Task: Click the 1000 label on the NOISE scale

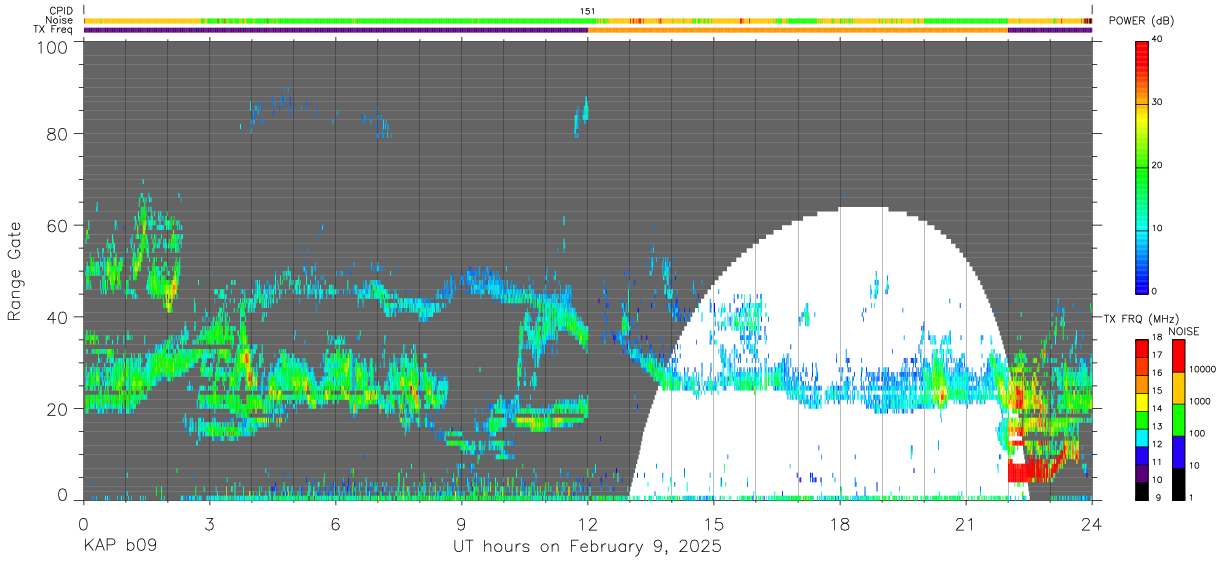Action: pyautogui.click(x=1201, y=401)
